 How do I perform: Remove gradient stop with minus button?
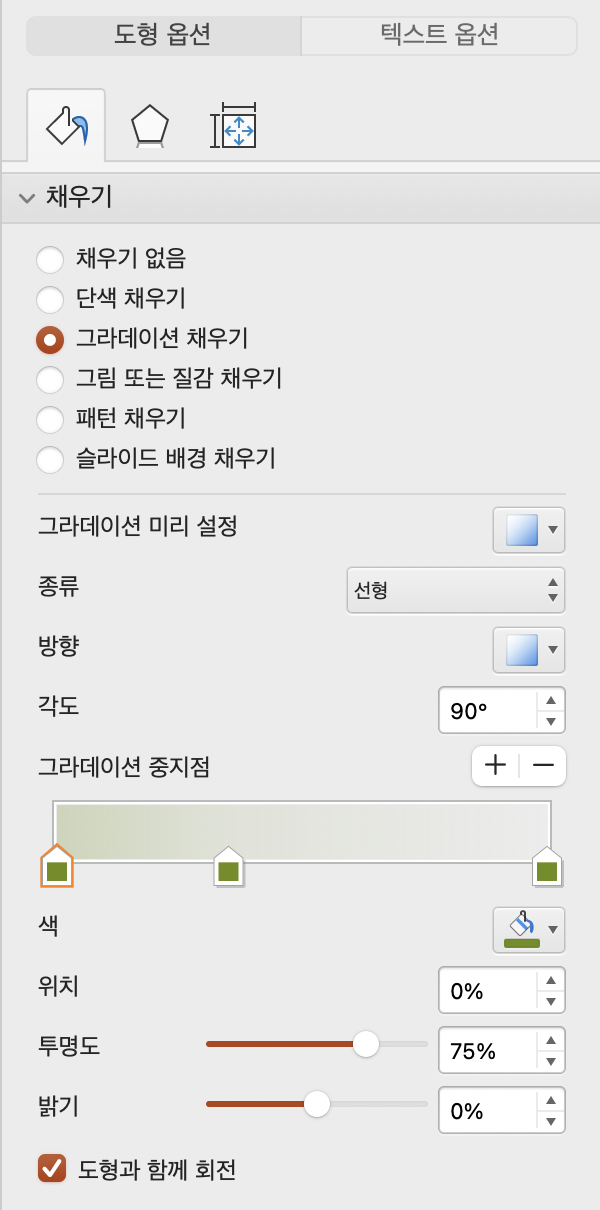tap(543, 766)
